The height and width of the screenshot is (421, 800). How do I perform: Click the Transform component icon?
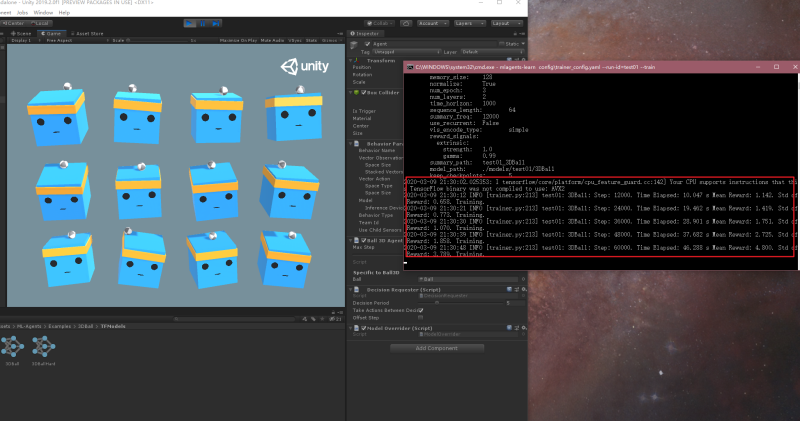tap(357, 61)
